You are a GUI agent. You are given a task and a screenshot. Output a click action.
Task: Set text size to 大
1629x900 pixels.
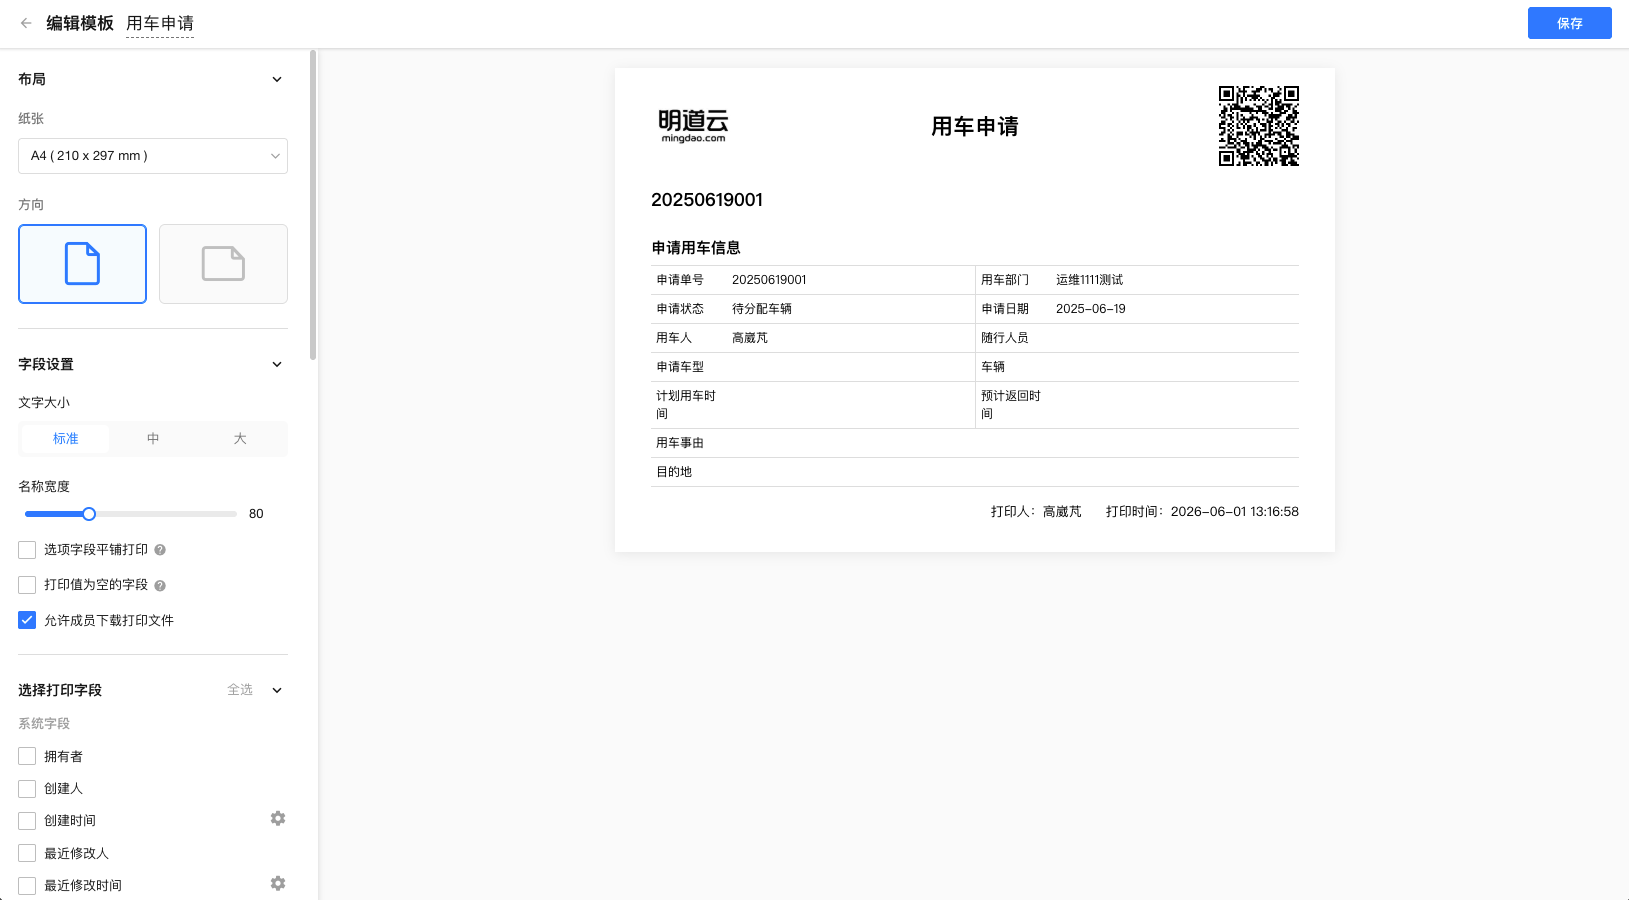click(240, 439)
